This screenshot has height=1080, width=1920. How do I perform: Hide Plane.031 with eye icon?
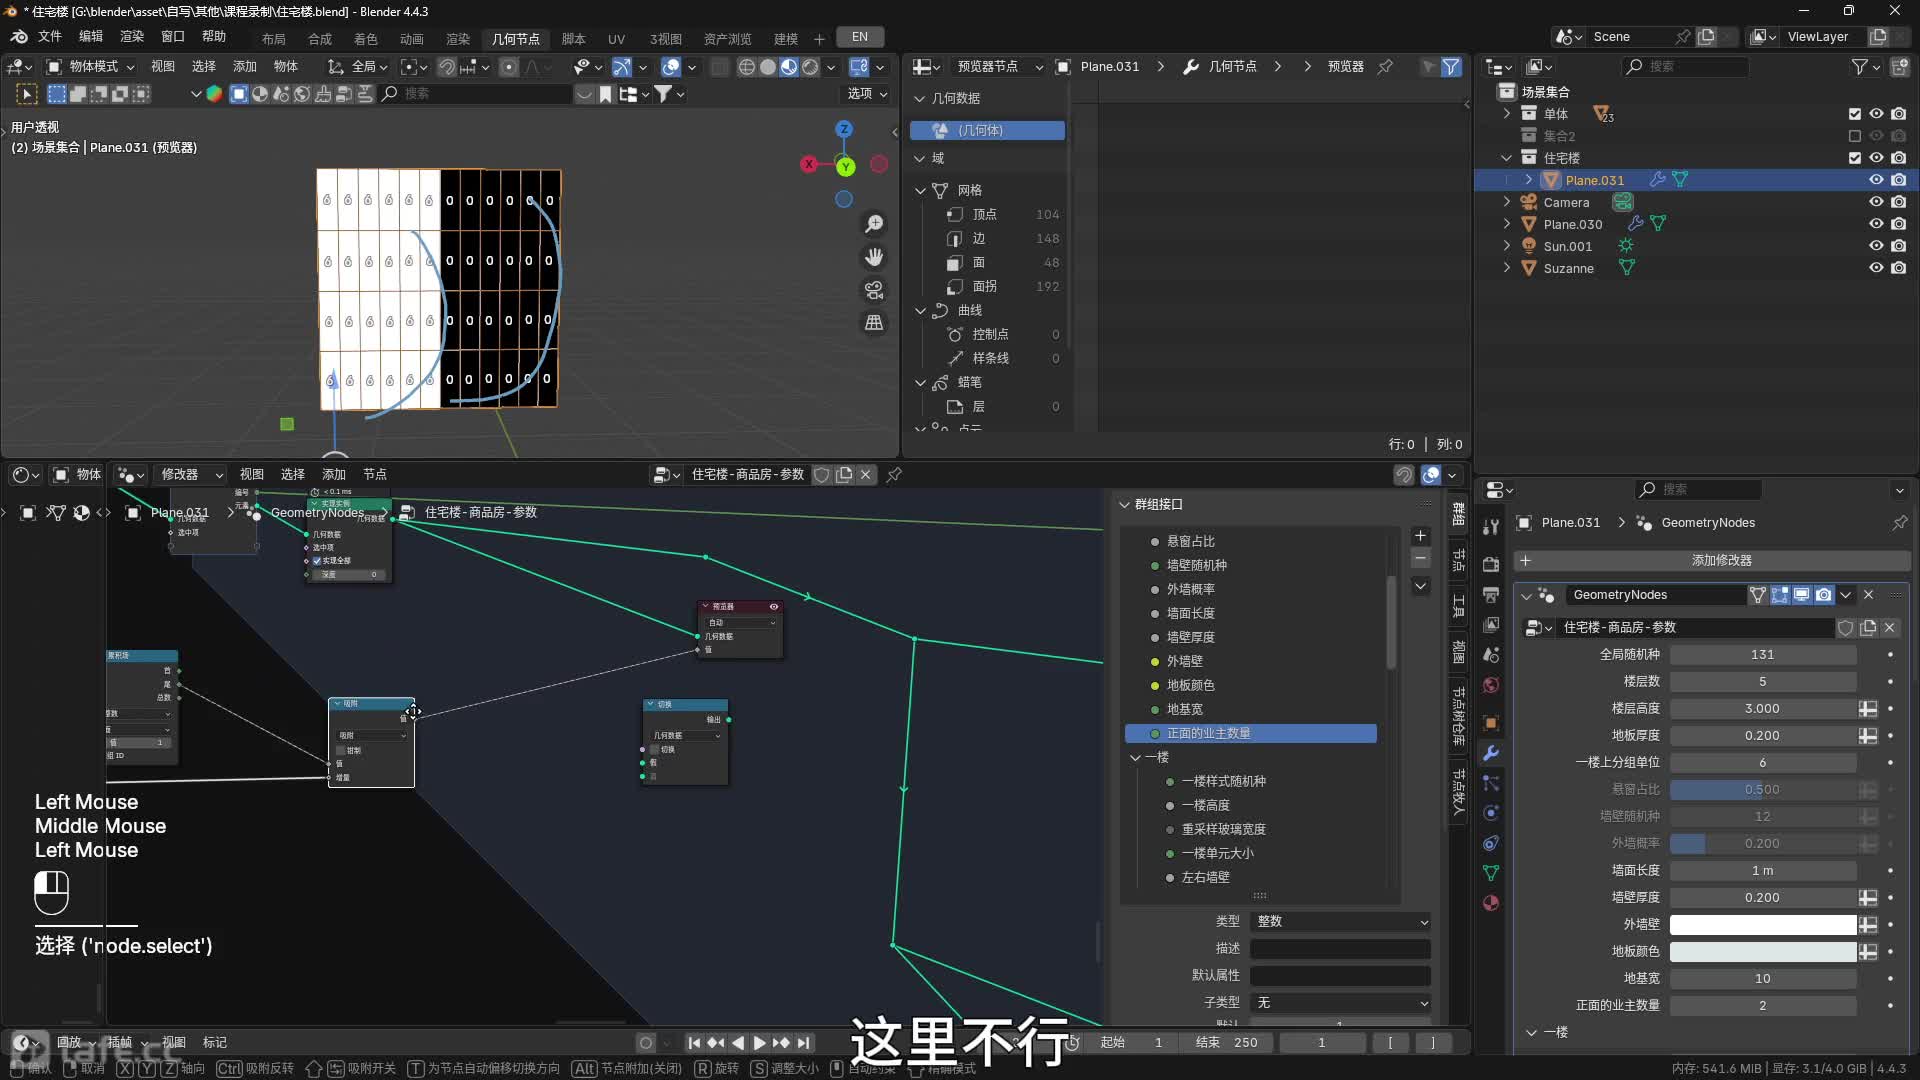pos(1876,180)
